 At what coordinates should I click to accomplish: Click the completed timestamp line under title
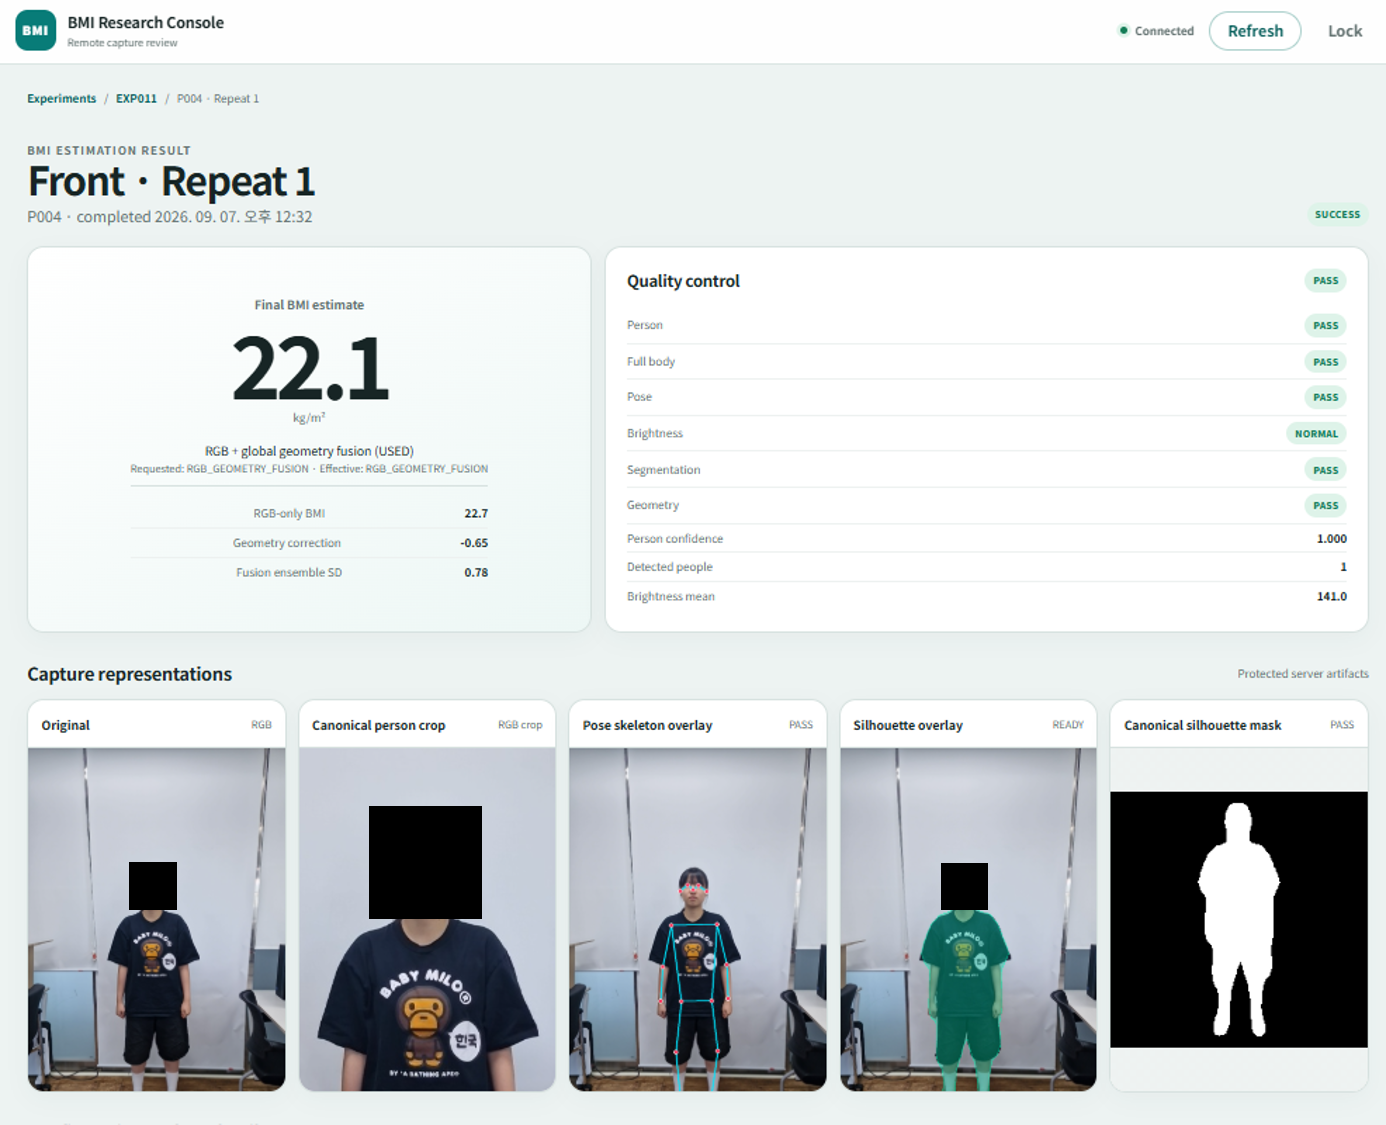(170, 217)
